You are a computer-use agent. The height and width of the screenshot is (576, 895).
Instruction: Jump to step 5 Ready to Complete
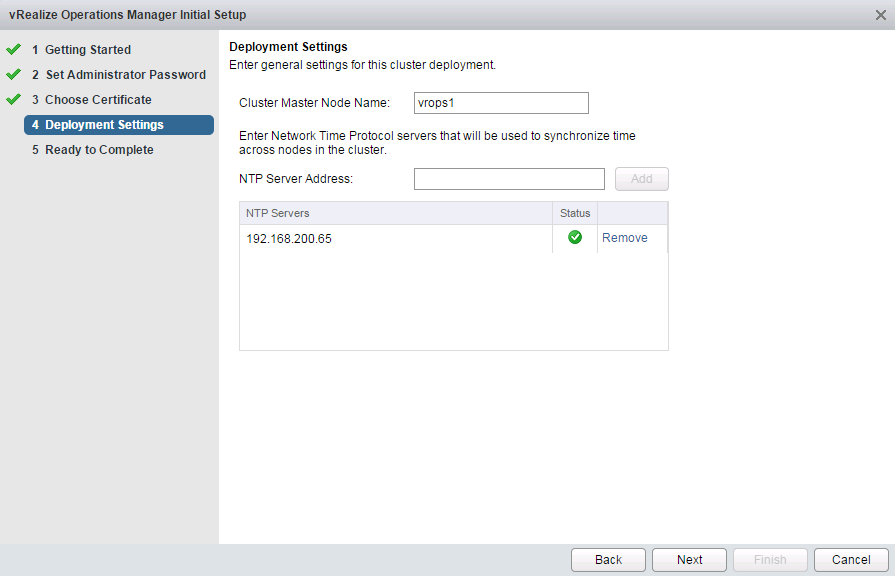[92, 150]
